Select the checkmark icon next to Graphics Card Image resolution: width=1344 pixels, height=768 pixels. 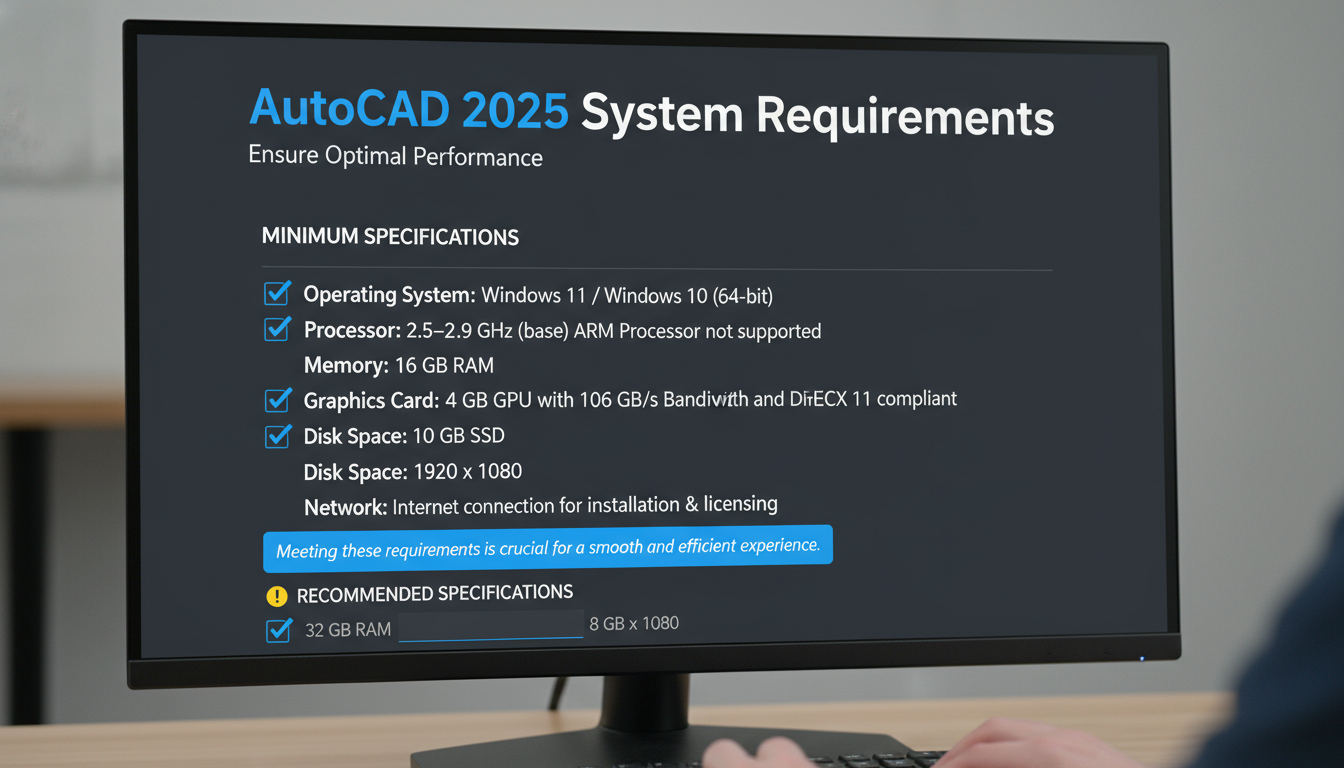[x=277, y=399]
